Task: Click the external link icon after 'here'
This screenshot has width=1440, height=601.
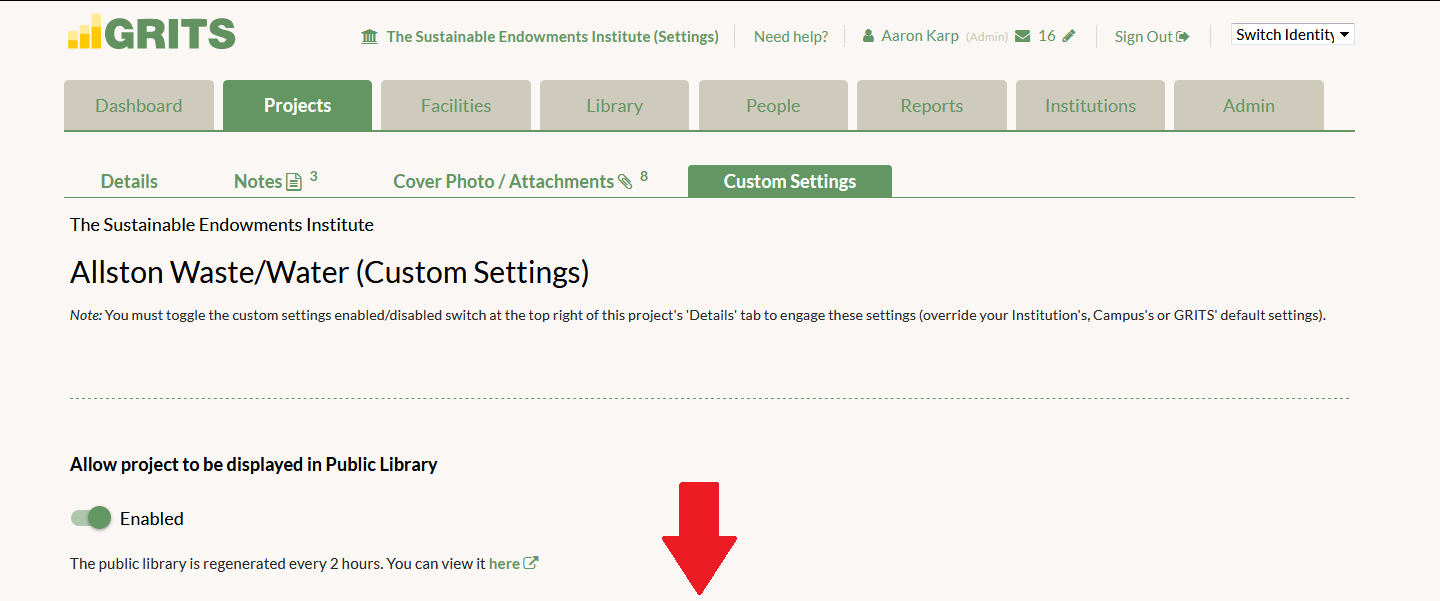Action: pyautogui.click(x=531, y=563)
